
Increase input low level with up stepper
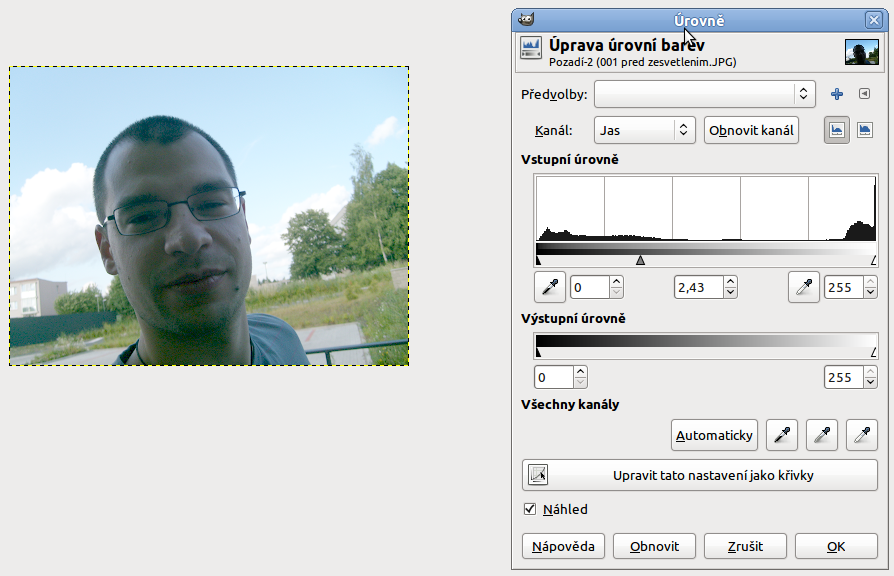(616, 282)
